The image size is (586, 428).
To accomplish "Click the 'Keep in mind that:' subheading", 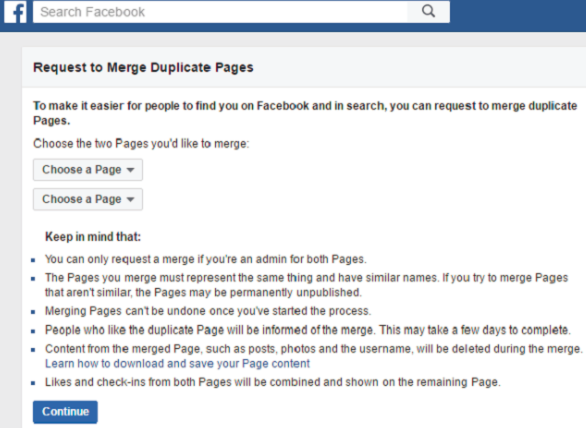I will (93, 237).
